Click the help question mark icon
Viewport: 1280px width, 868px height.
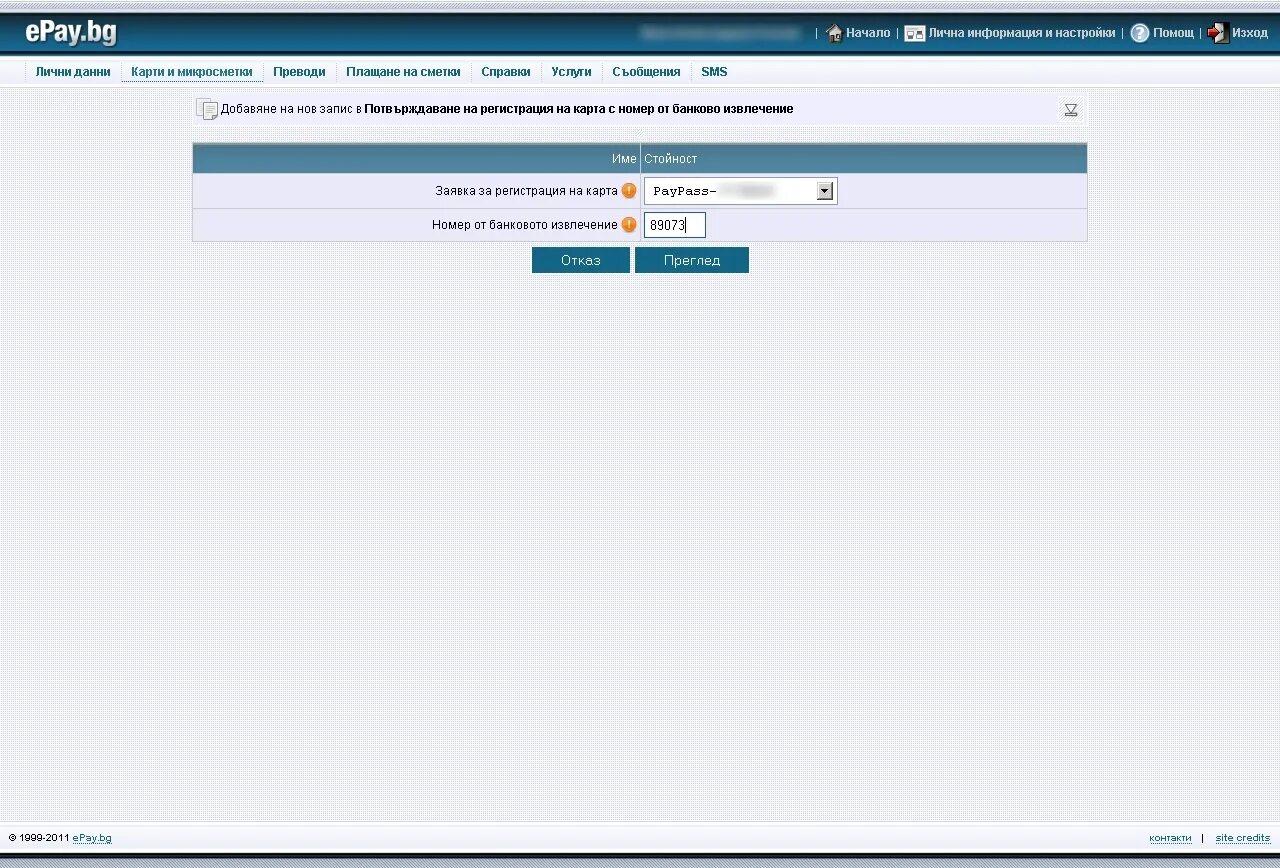[x=1140, y=33]
